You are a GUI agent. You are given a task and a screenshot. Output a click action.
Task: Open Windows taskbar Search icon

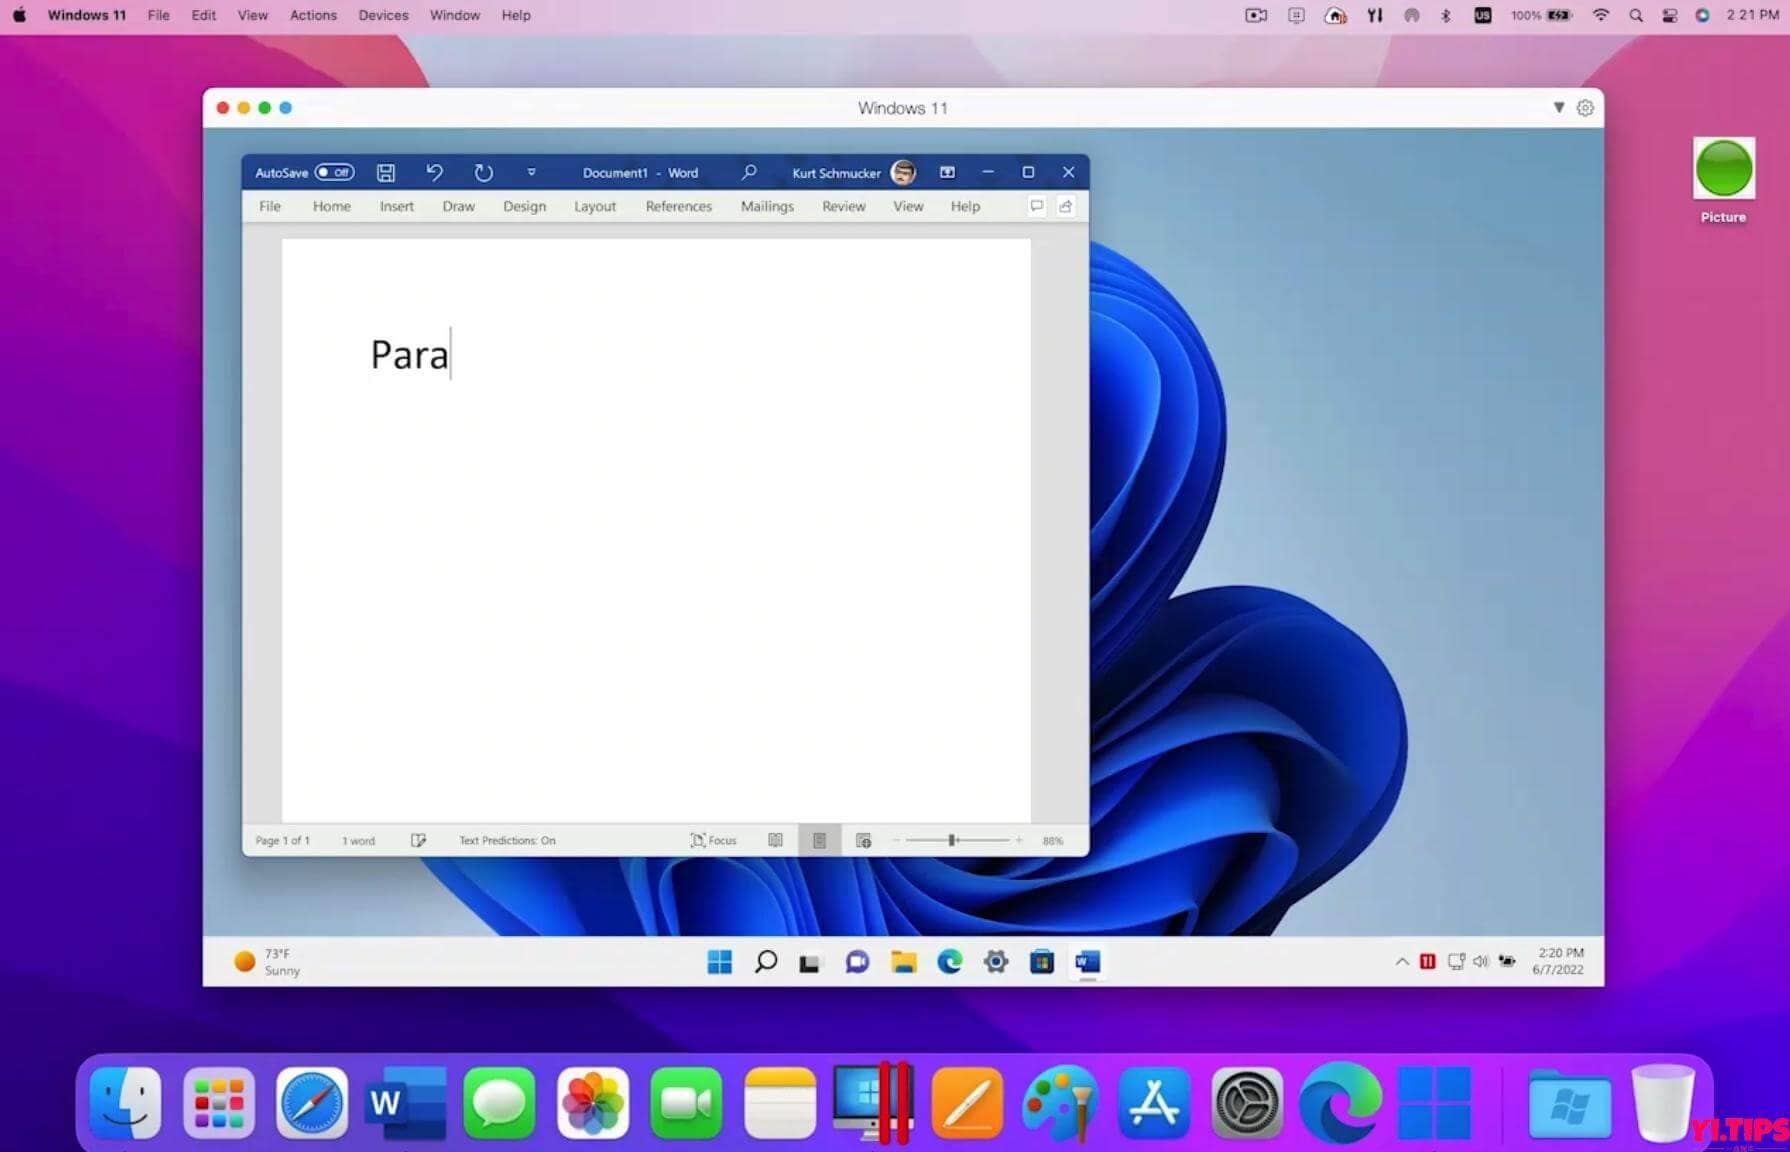[x=766, y=962]
